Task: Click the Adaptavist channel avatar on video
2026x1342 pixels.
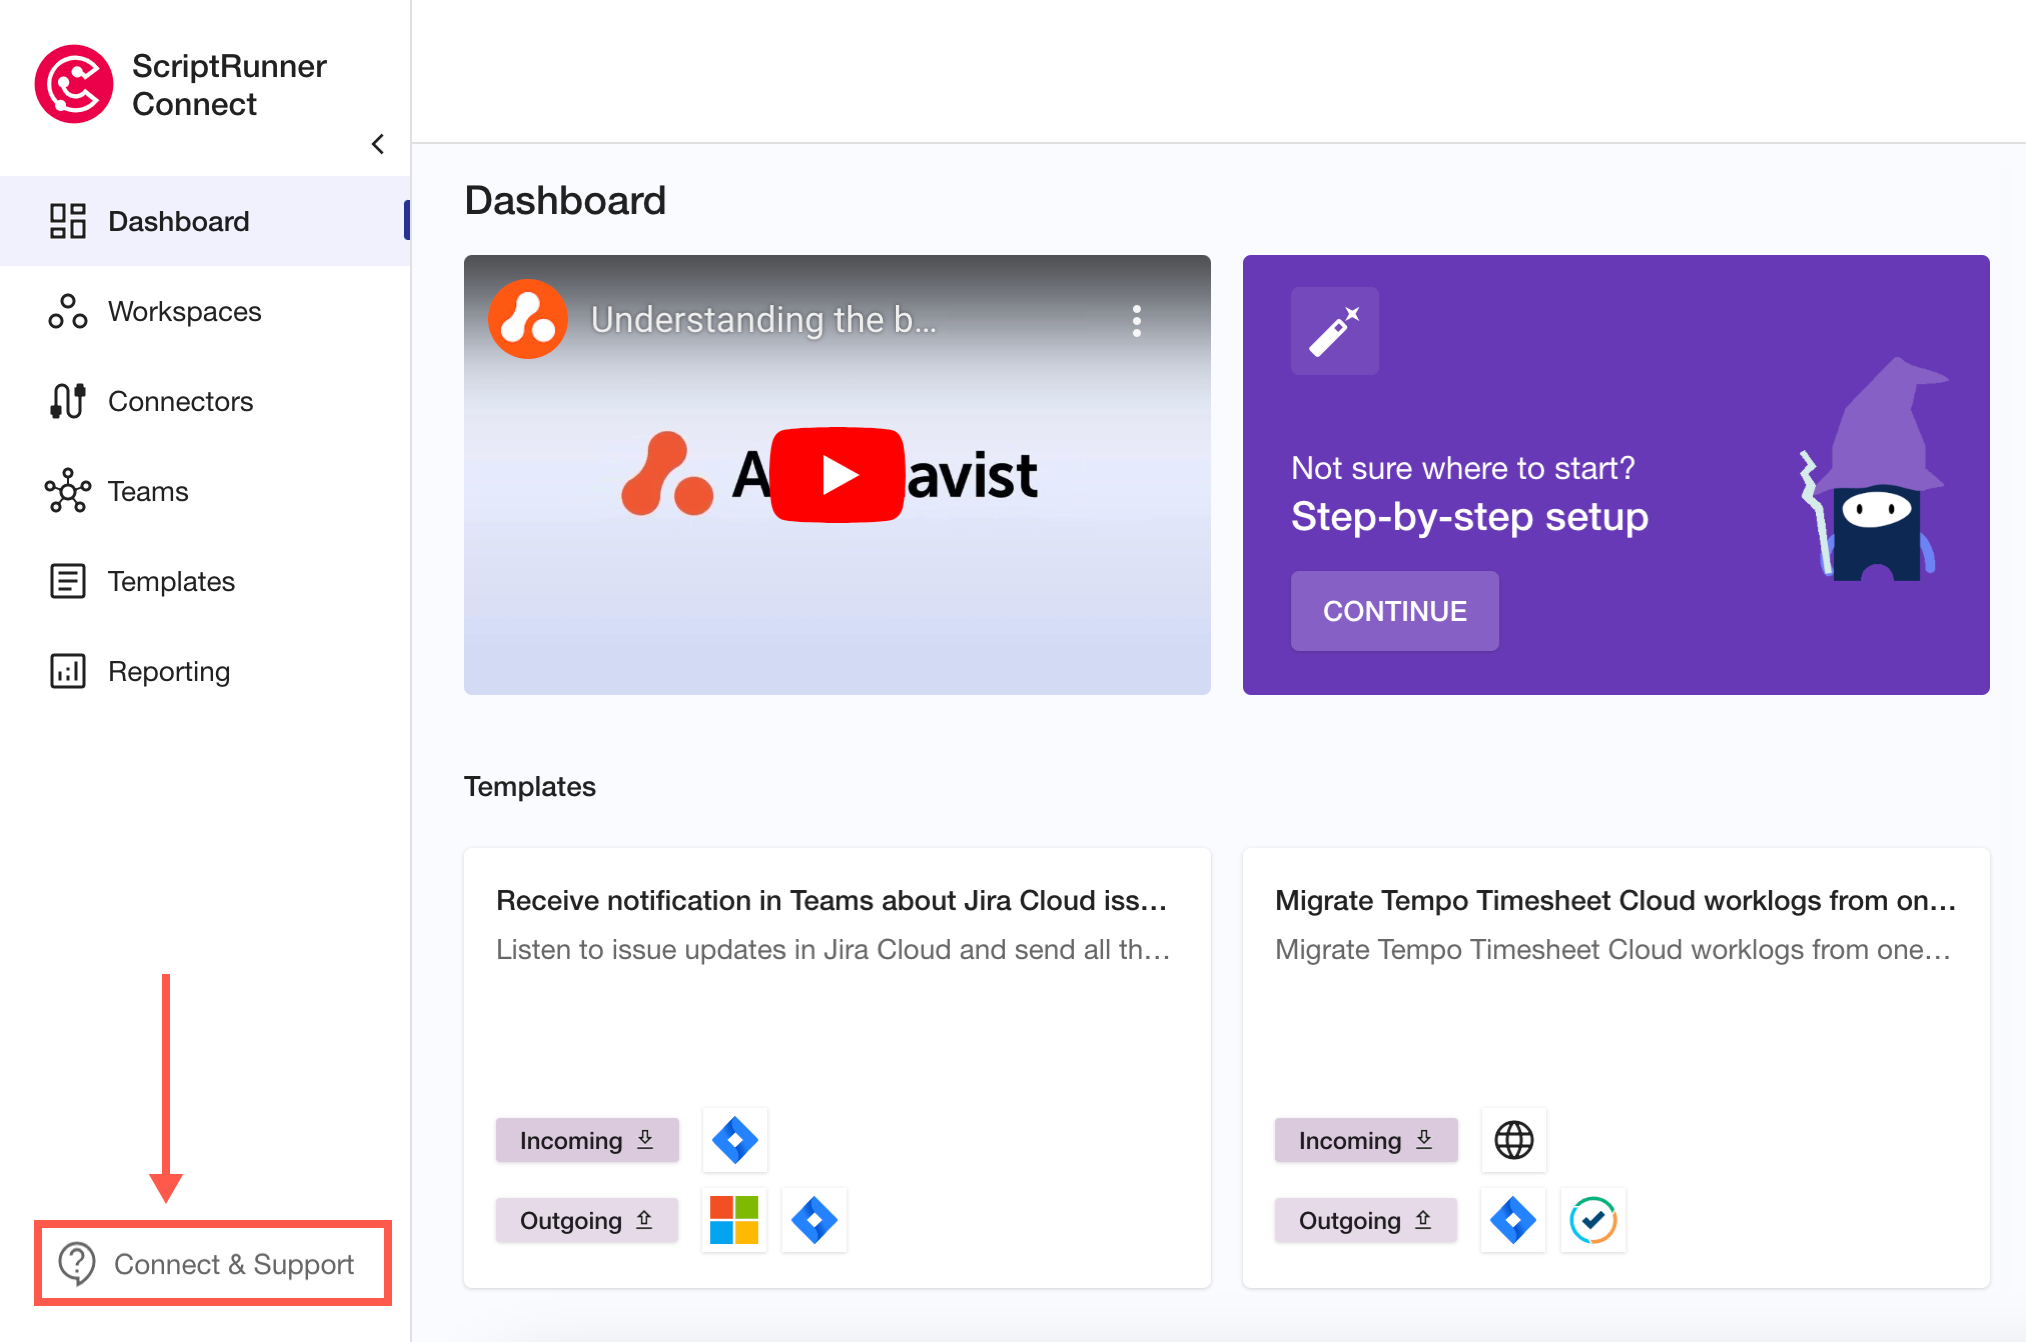Action: click(528, 320)
